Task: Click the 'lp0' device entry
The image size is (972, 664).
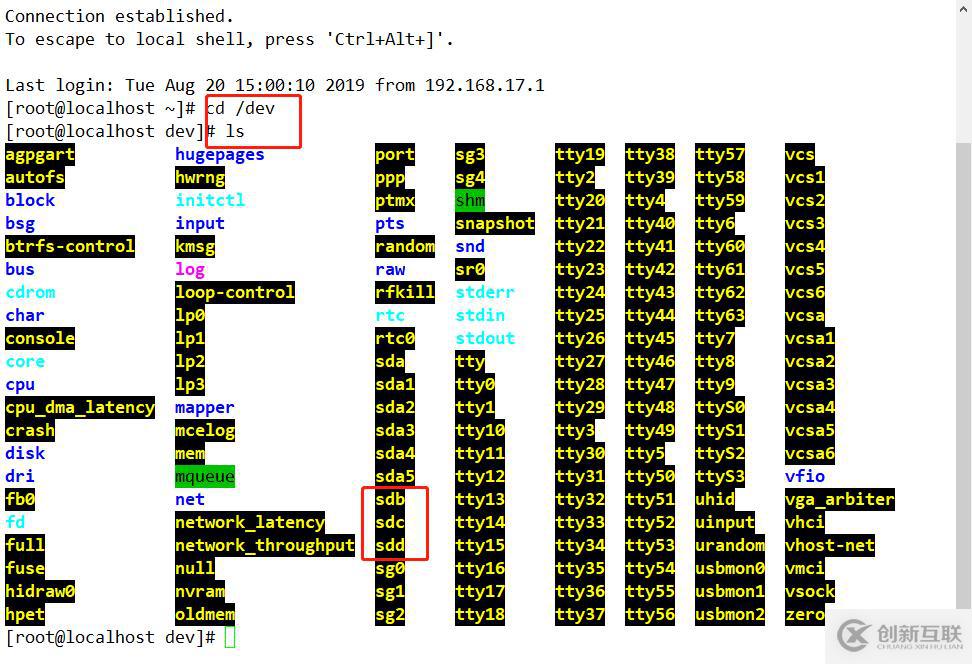Action: 190,316
